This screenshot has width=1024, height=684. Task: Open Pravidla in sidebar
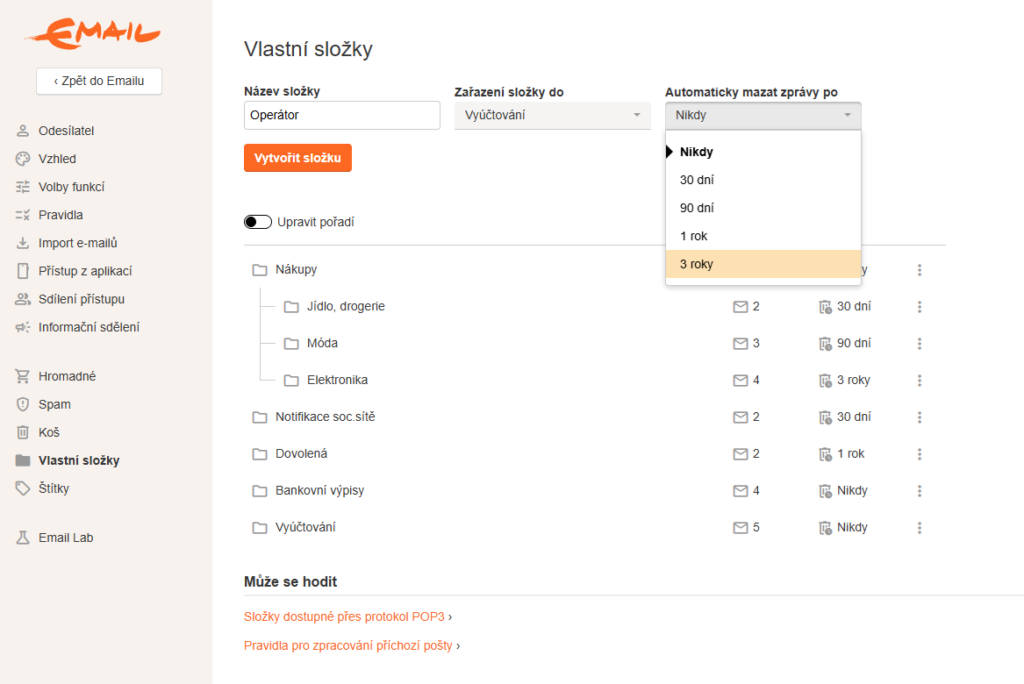61,215
